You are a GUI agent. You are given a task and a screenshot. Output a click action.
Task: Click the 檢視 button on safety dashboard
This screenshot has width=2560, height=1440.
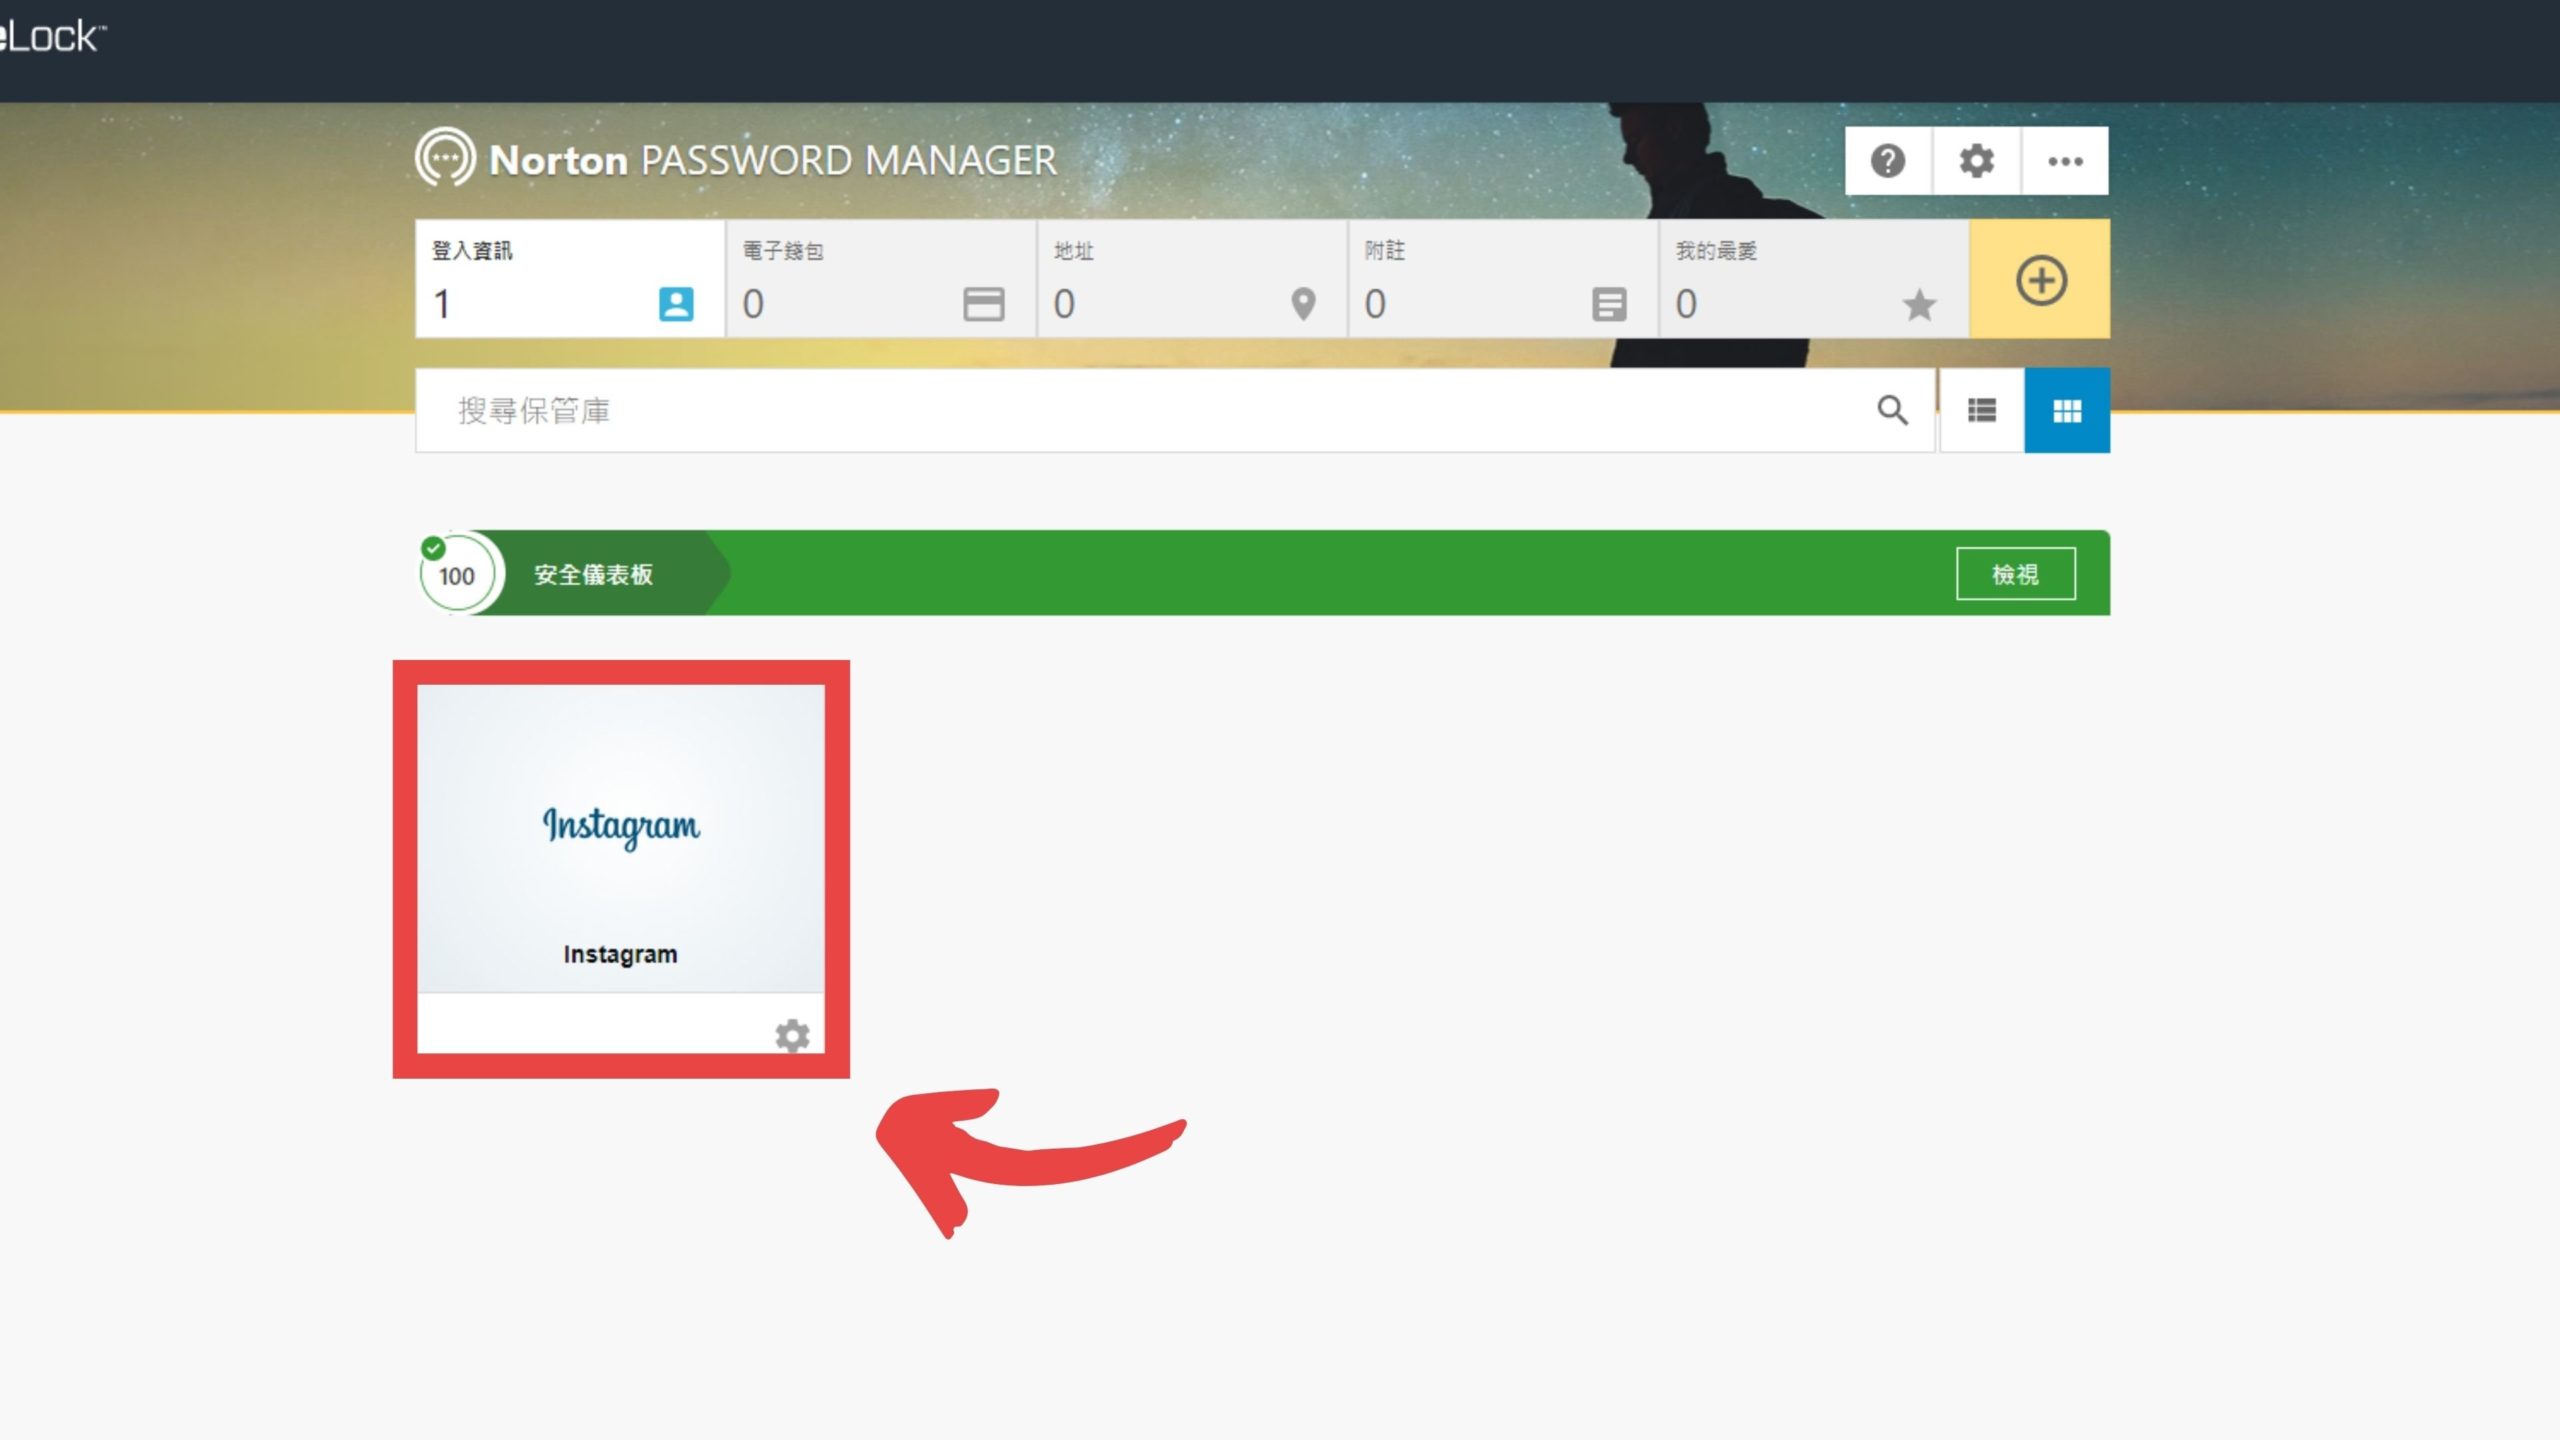coord(2015,574)
